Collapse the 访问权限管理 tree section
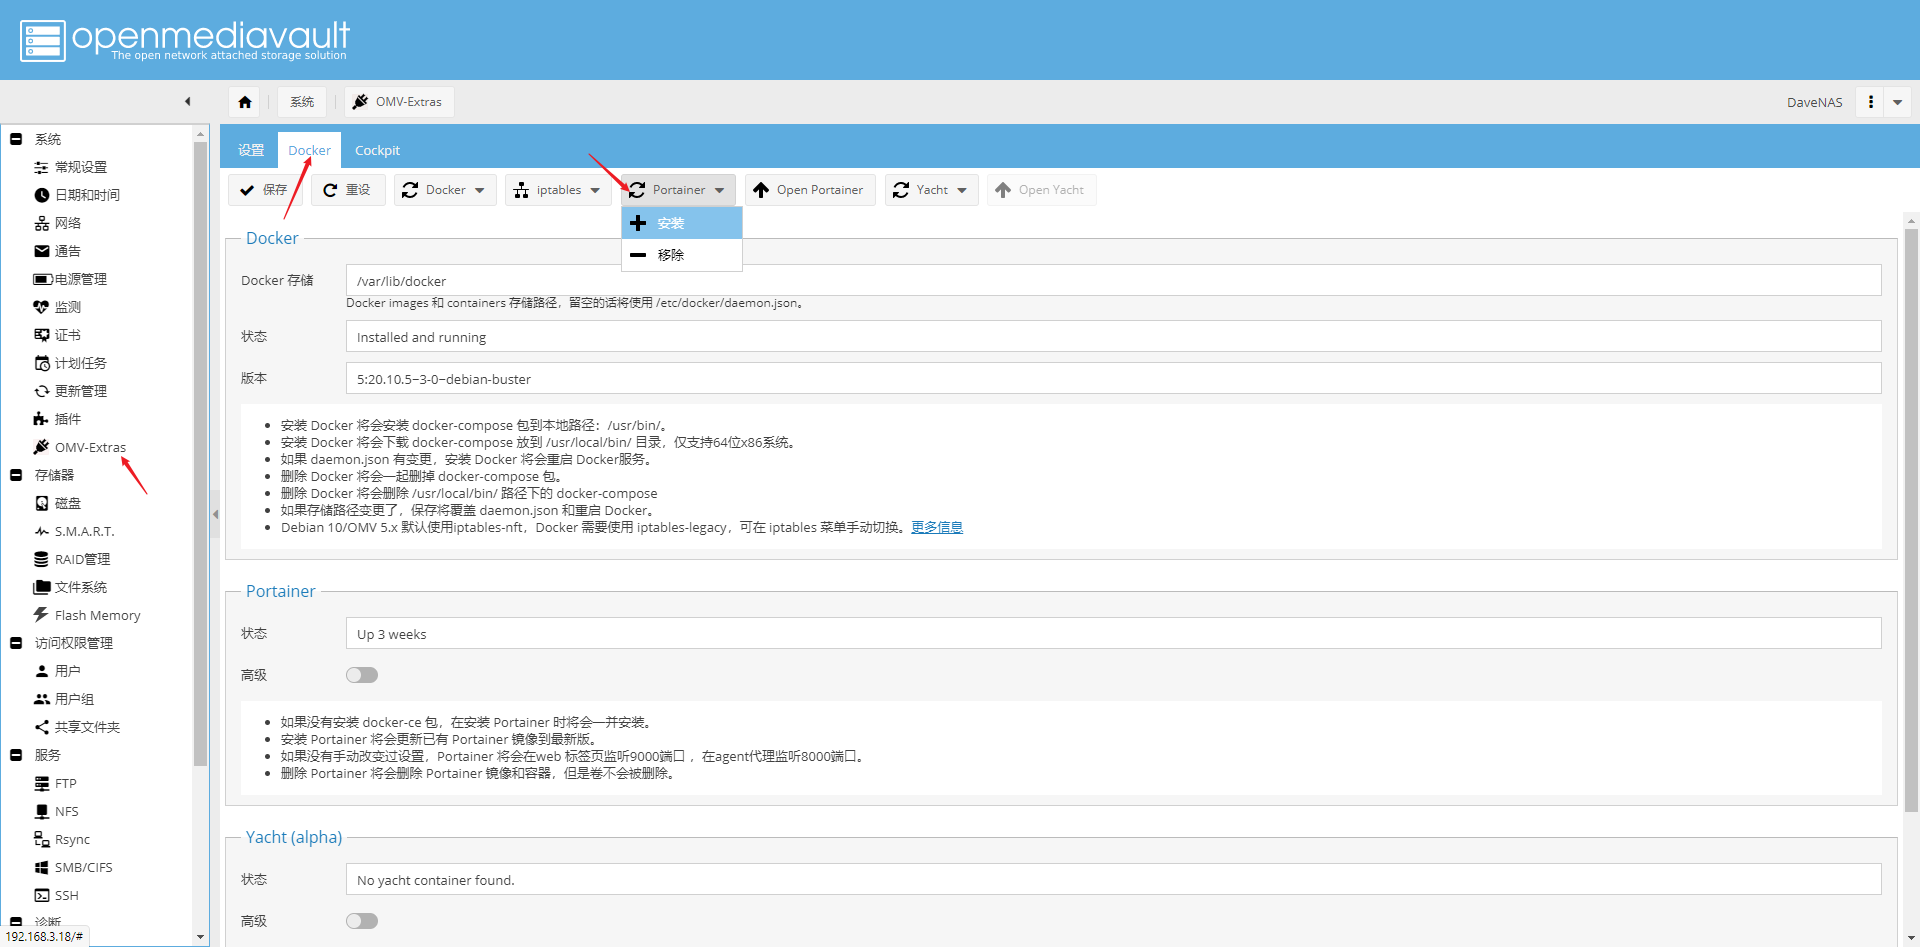The image size is (1920, 947). coord(16,643)
